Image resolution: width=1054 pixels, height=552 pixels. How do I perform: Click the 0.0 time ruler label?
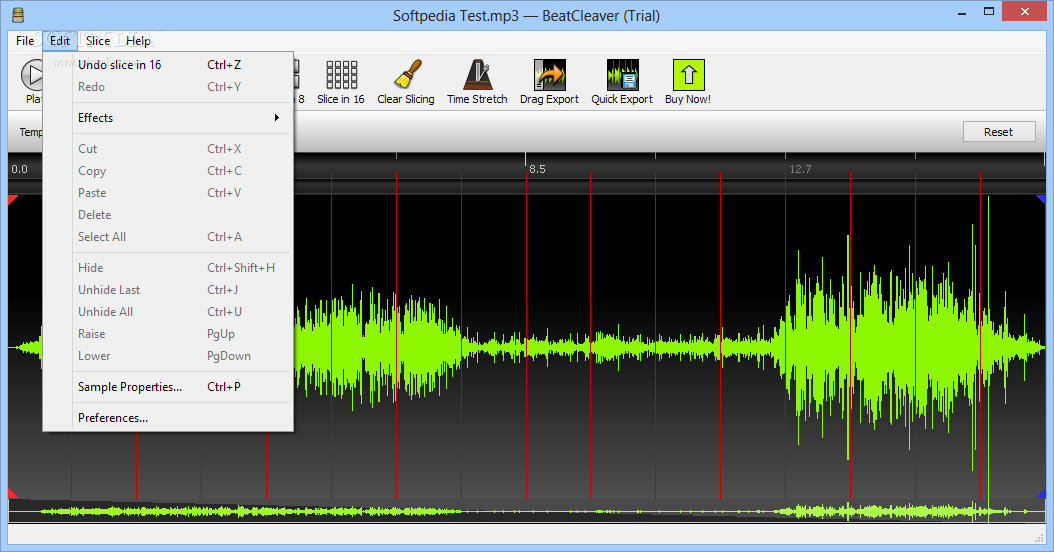click(19, 169)
